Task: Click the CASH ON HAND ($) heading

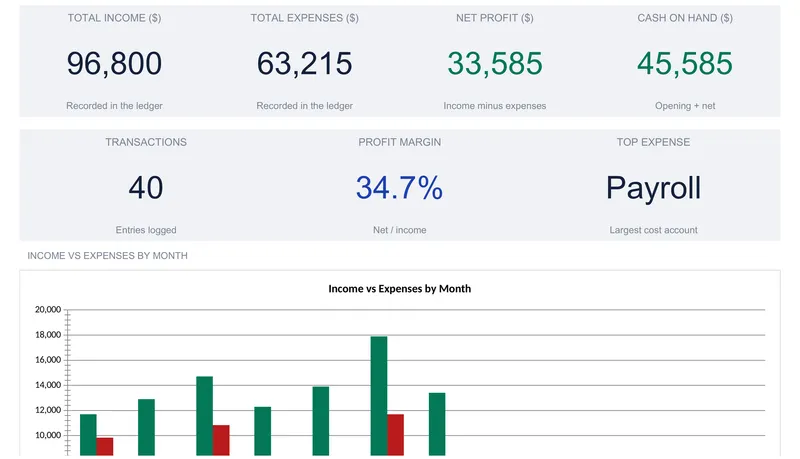Action: [685, 18]
